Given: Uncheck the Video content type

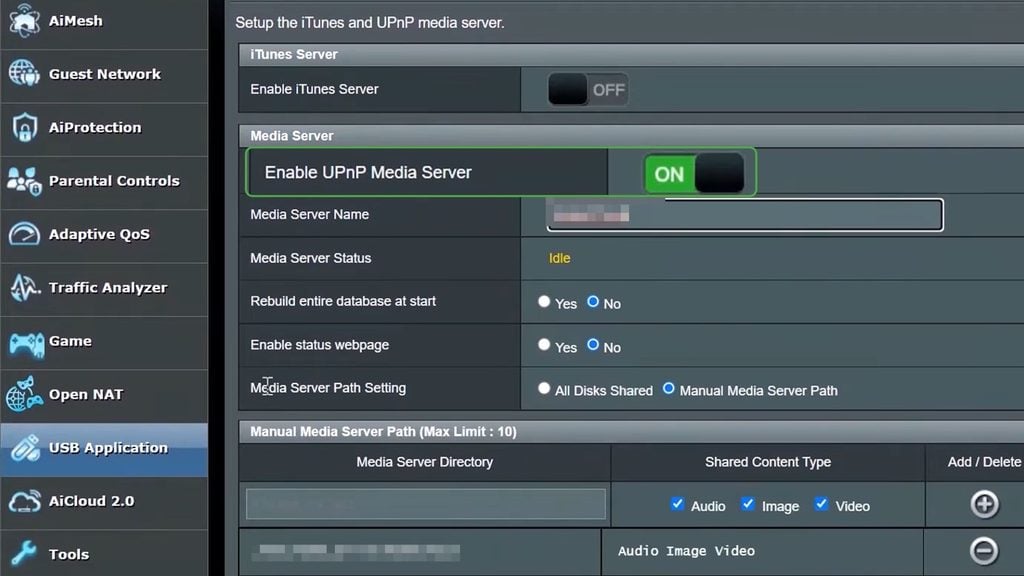Looking at the screenshot, I should pyautogui.click(x=822, y=504).
